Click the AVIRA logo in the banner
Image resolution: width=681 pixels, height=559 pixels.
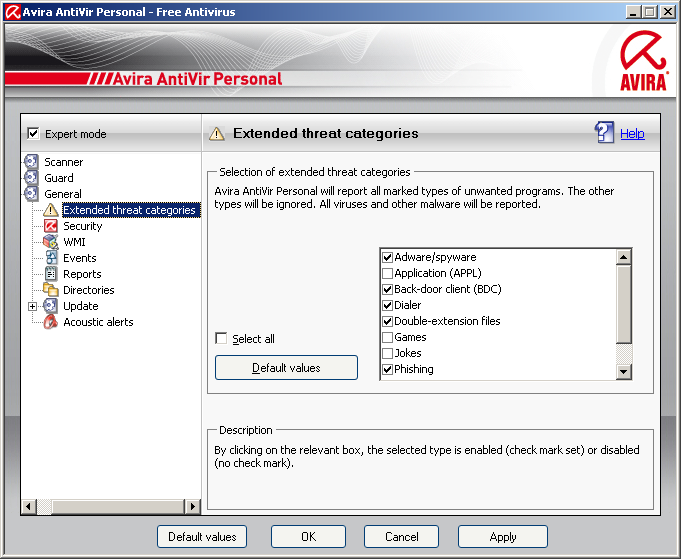(x=644, y=60)
